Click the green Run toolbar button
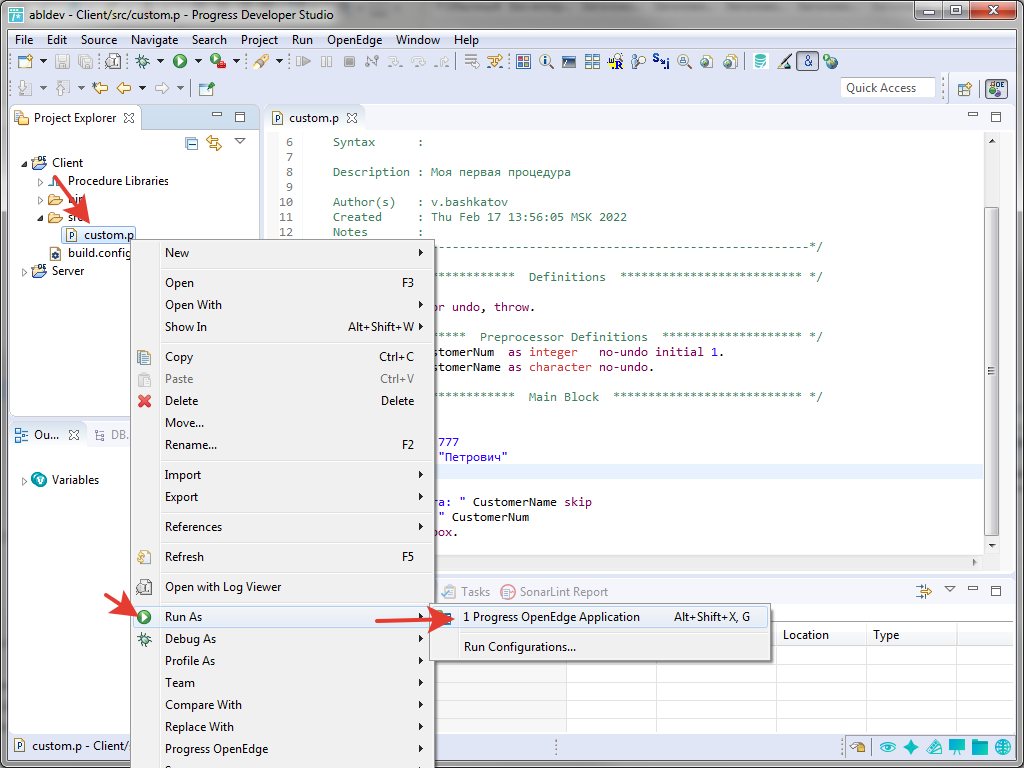This screenshot has width=1024, height=768. point(180,61)
